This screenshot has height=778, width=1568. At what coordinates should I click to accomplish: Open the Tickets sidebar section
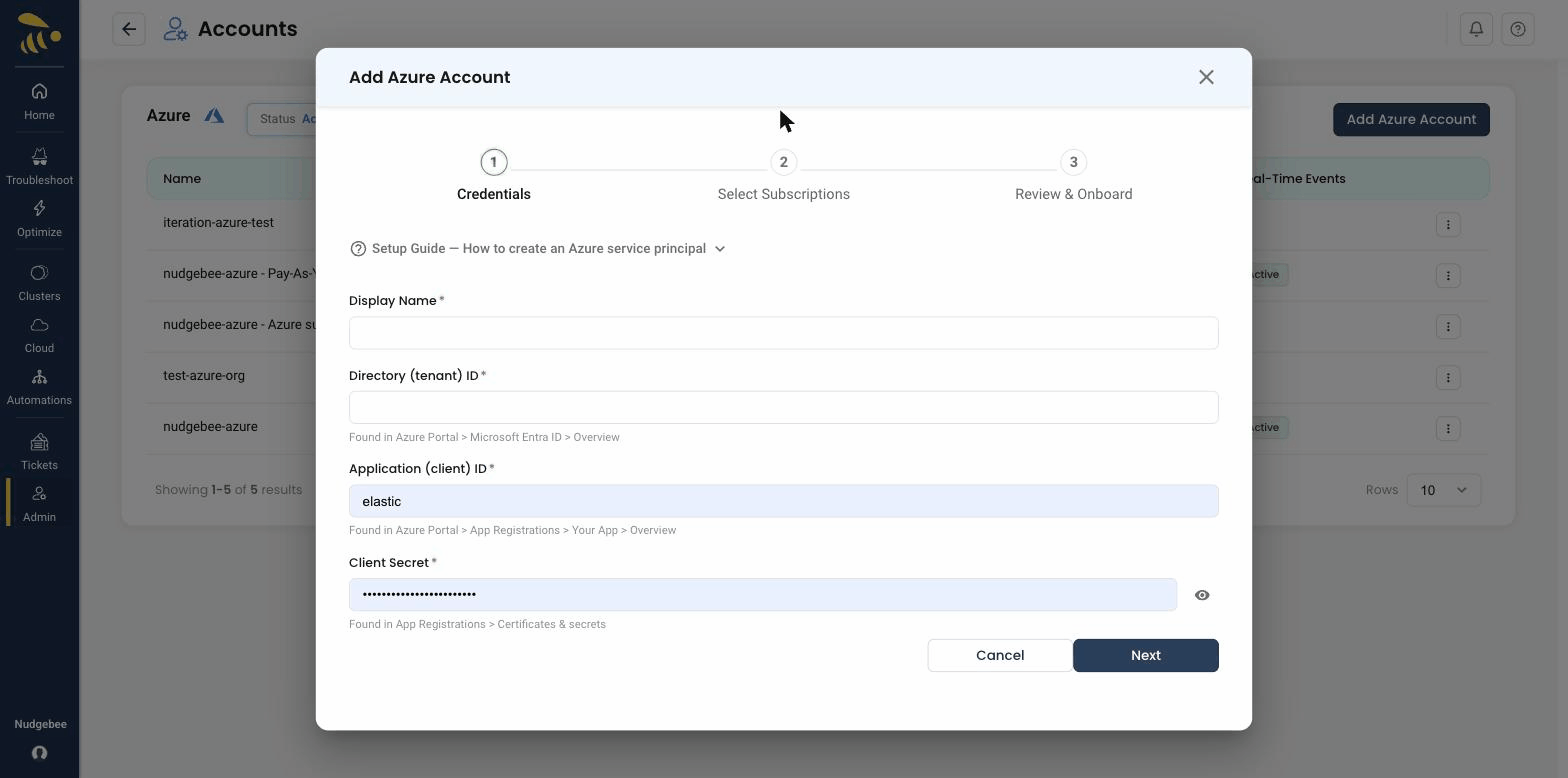(x=39, y=451)
